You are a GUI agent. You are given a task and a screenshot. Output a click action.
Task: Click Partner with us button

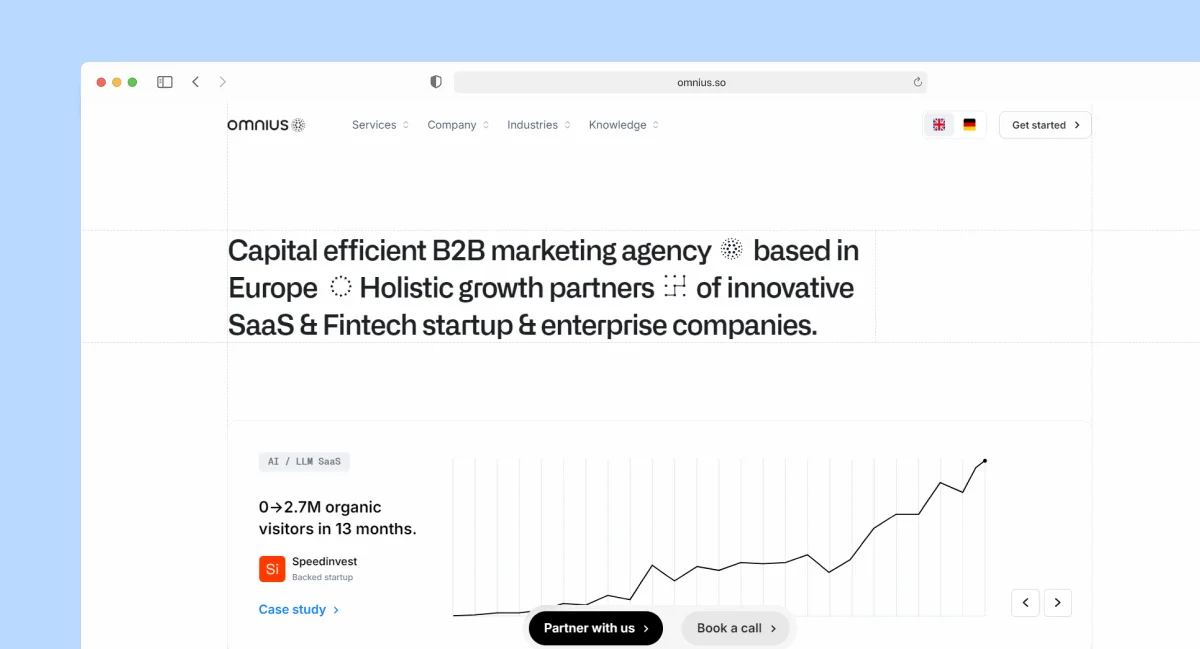pos(596,628)
